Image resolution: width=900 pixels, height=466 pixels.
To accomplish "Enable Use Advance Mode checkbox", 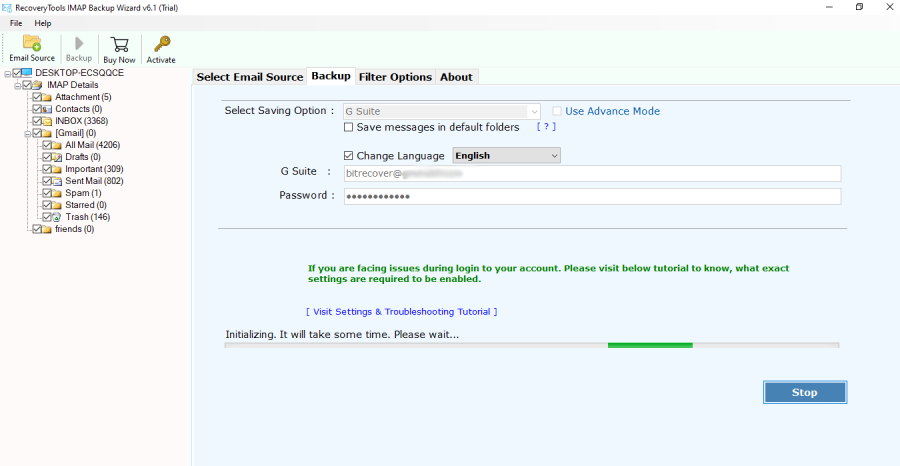I will 557,112.
